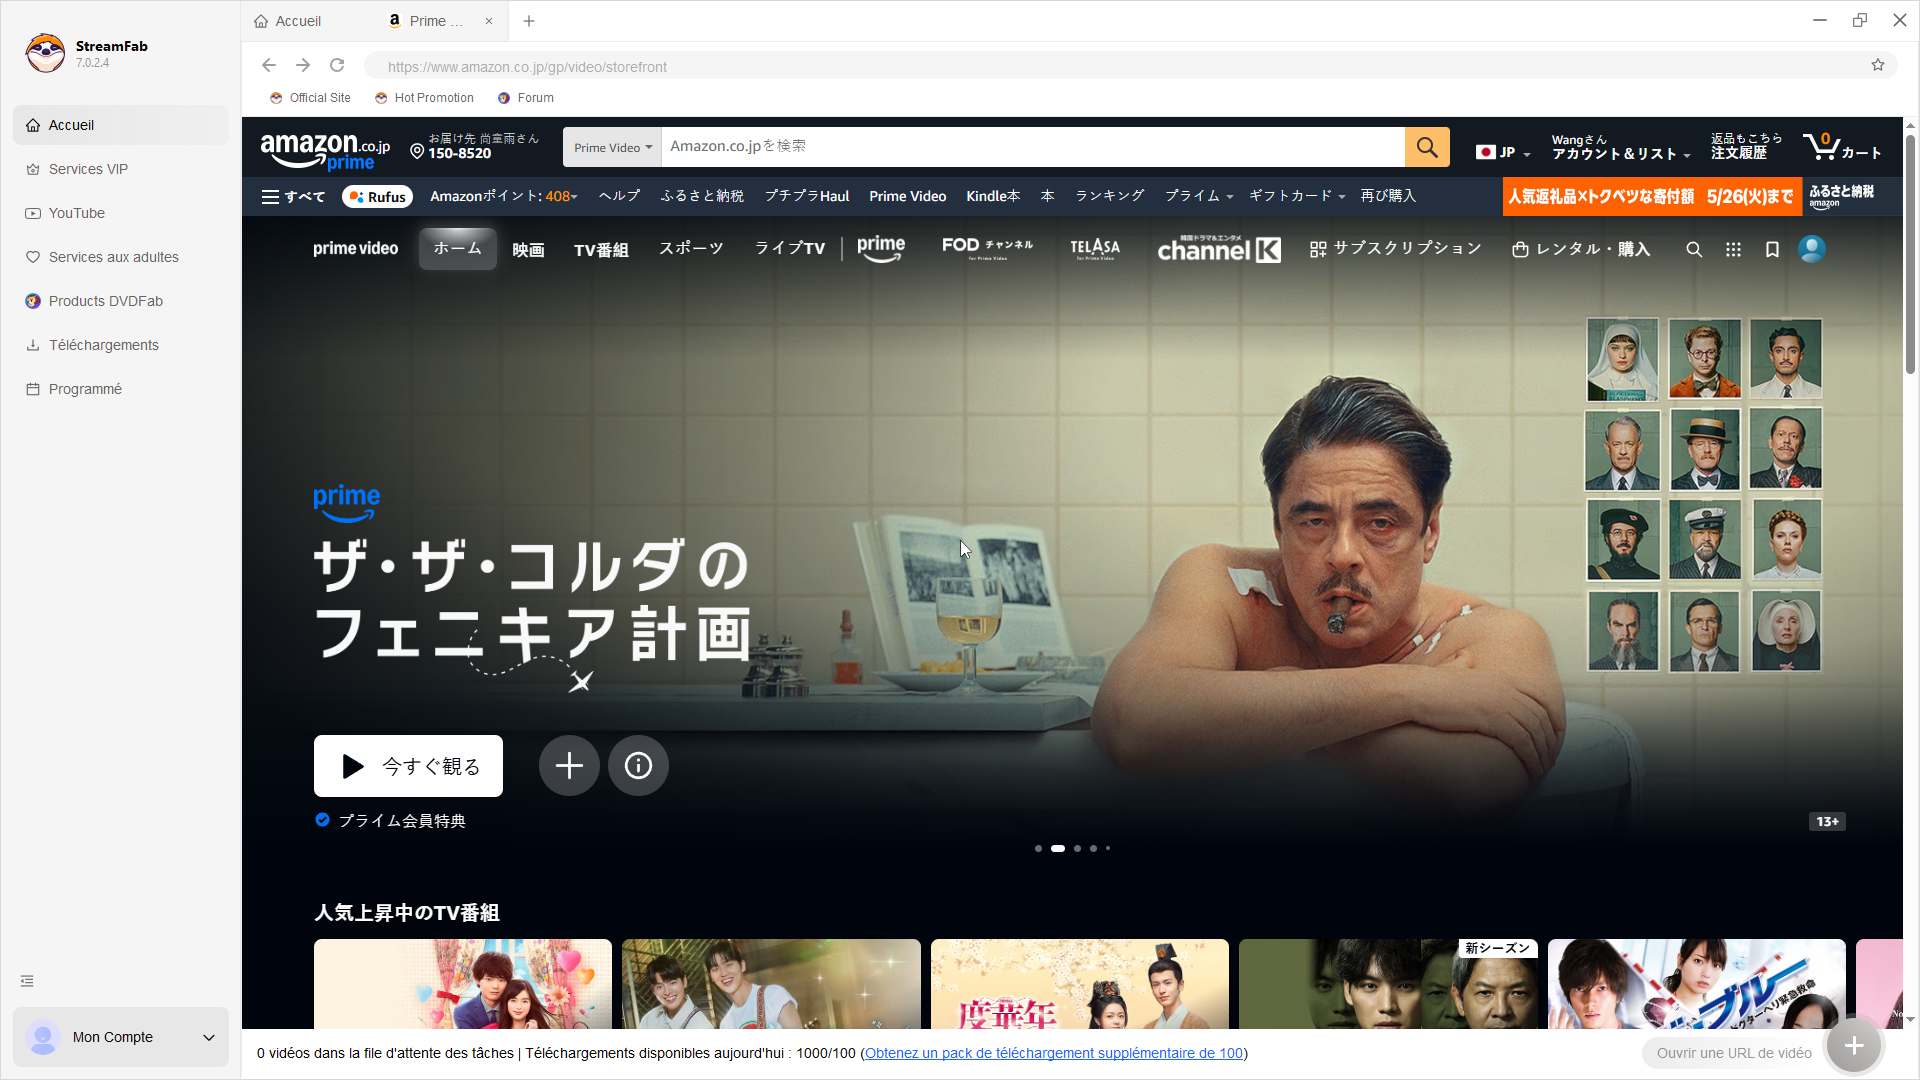Click the 今すぐ観る play button
Viewport: 1920px width, 1080px height.
(x=408, y=766)
